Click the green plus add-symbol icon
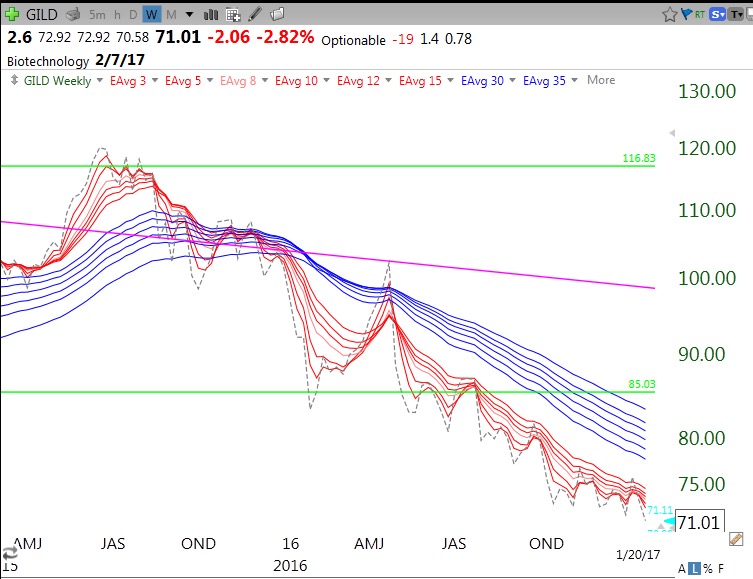The image size is (753, 579). coord(12,14)
